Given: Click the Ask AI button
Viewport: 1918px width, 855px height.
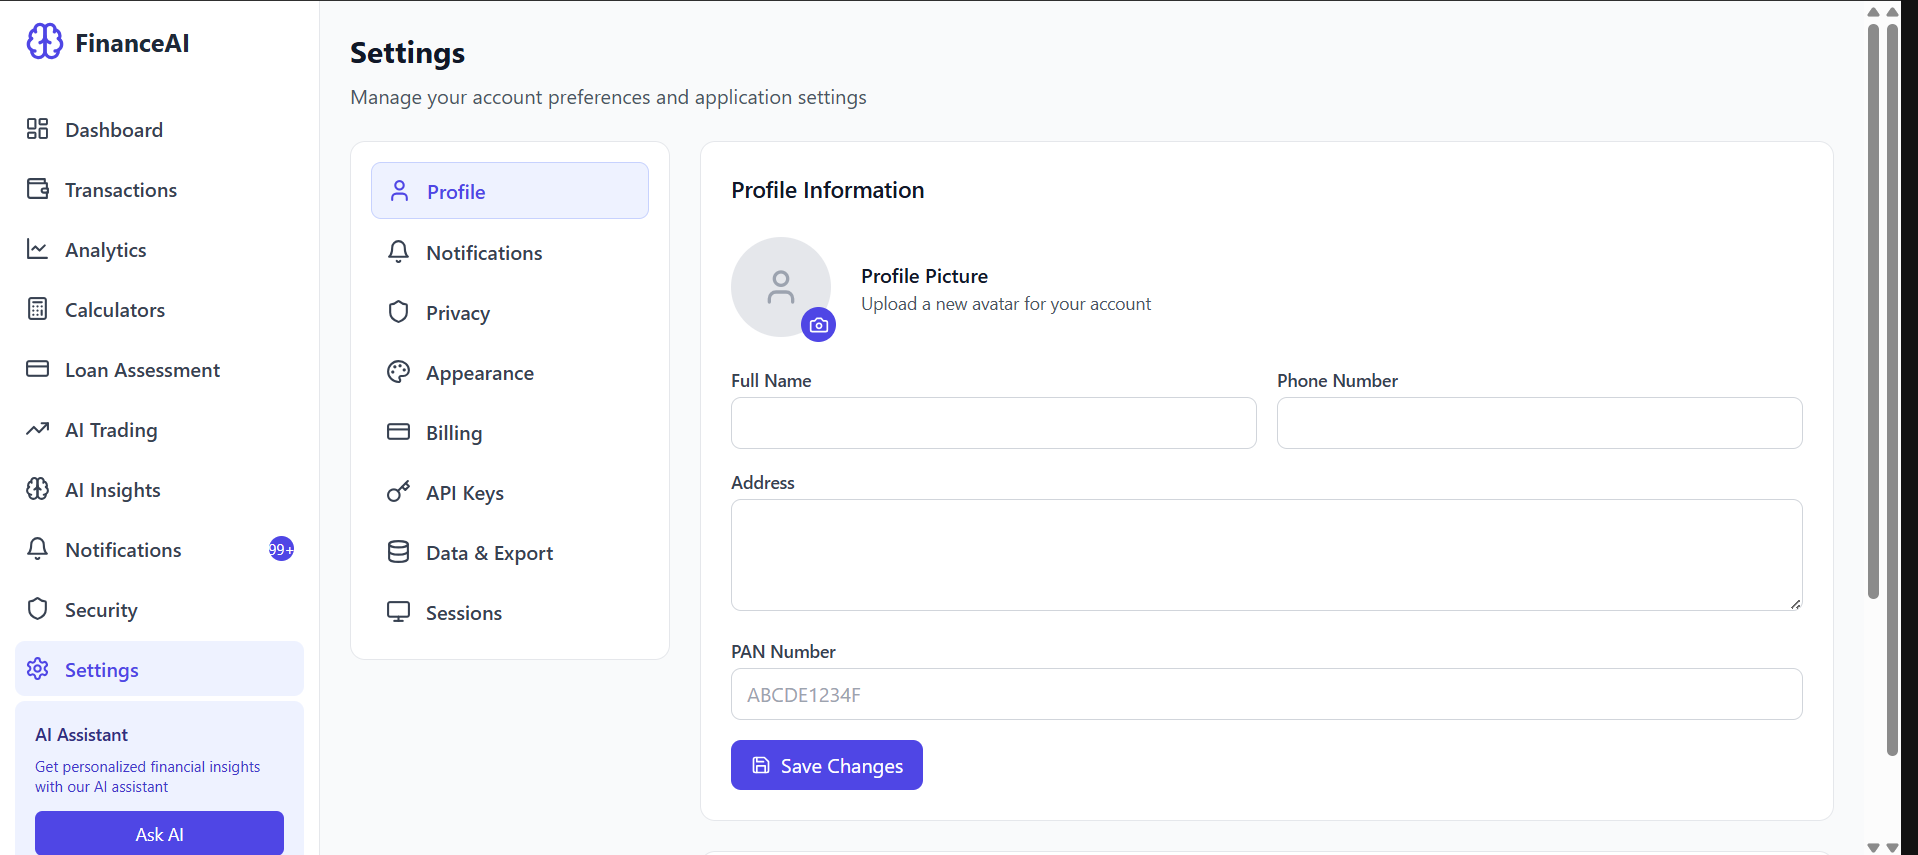Looking at the screenshot, I should 159,834.
